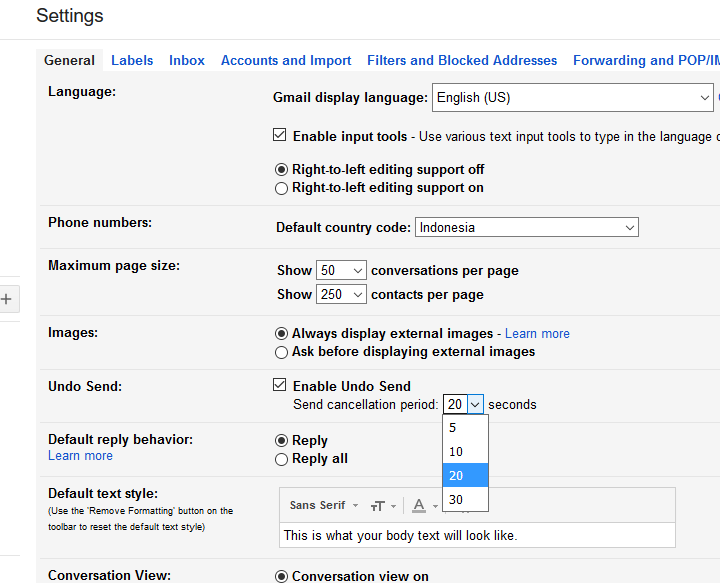Open the Sans Serif font dropdown

(324, 505)
